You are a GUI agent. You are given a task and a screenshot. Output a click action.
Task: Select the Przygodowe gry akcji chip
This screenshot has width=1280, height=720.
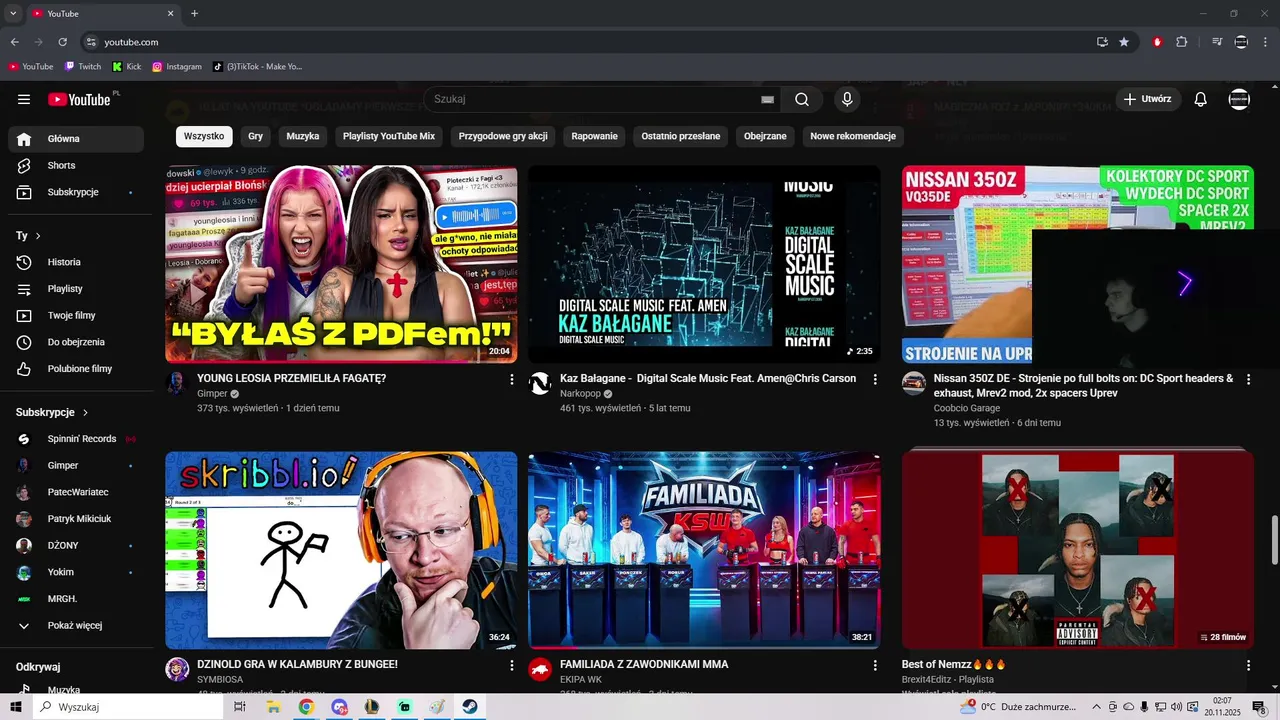[x=503, y=136]
